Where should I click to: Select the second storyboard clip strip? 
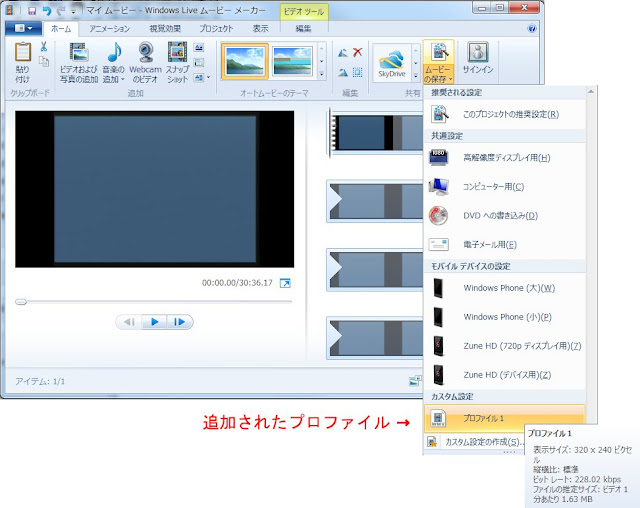coord(376,201)
